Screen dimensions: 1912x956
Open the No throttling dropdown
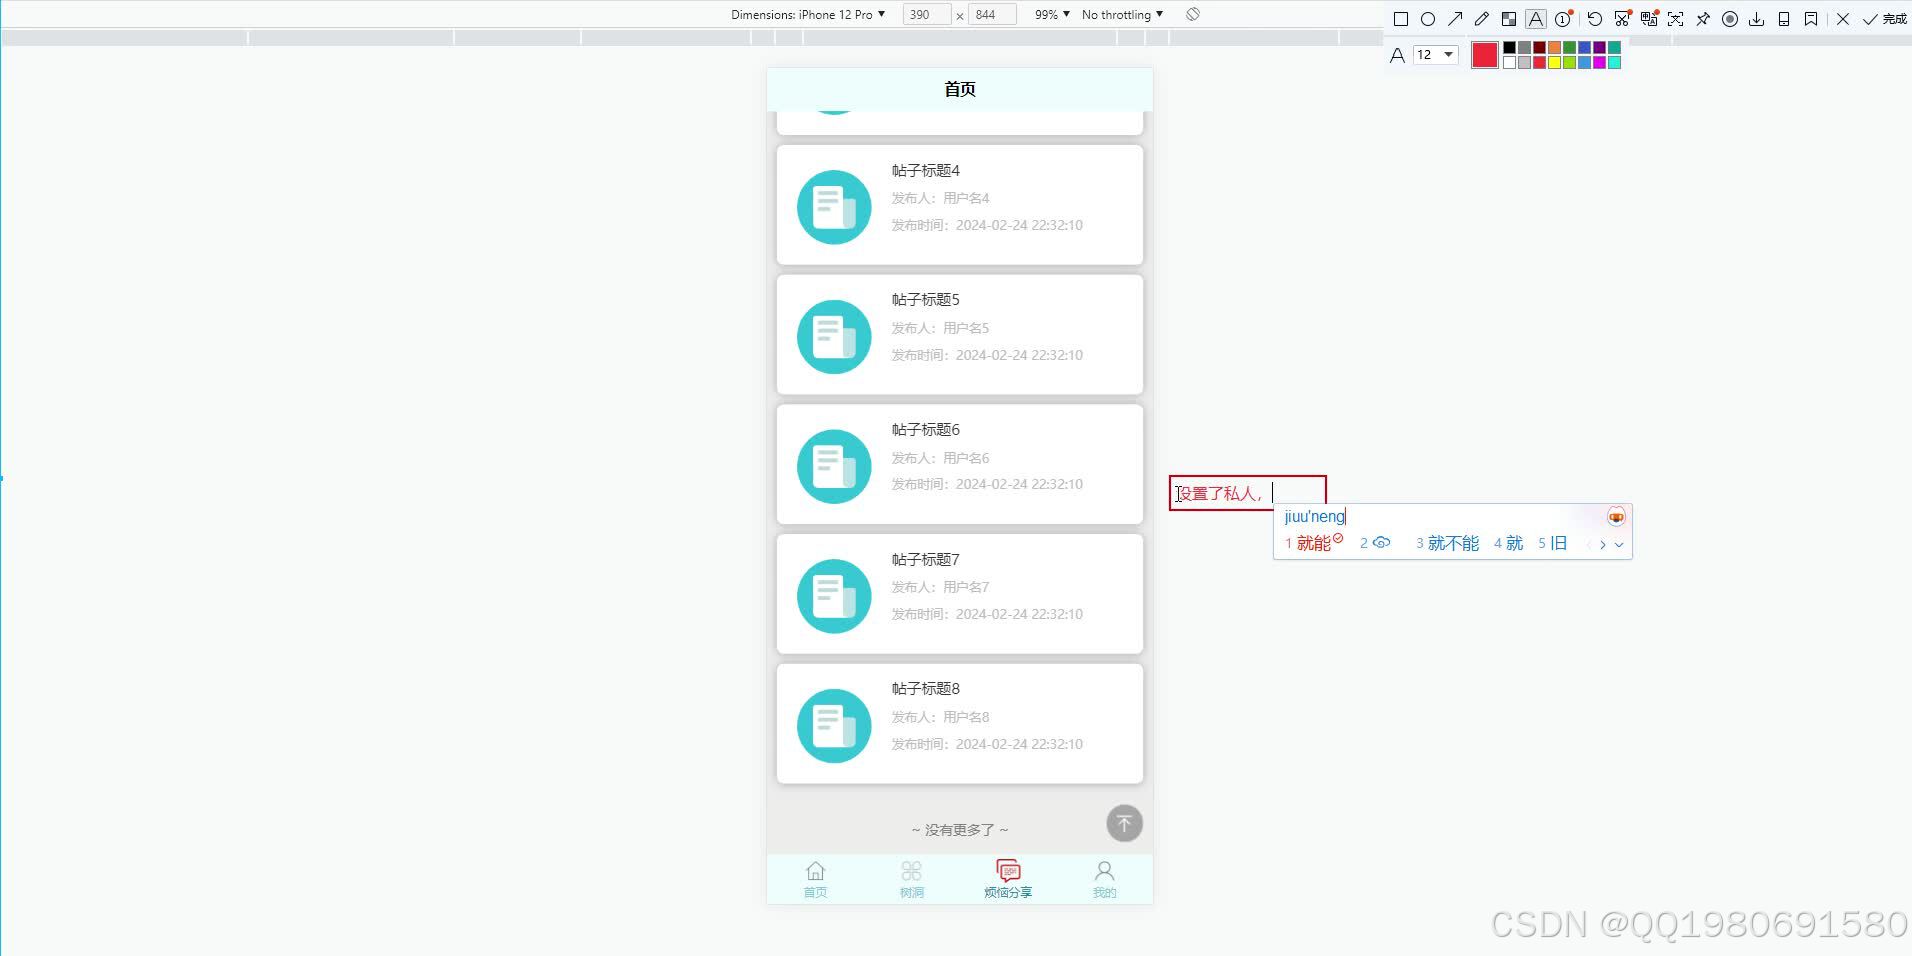click(1122, 15)
